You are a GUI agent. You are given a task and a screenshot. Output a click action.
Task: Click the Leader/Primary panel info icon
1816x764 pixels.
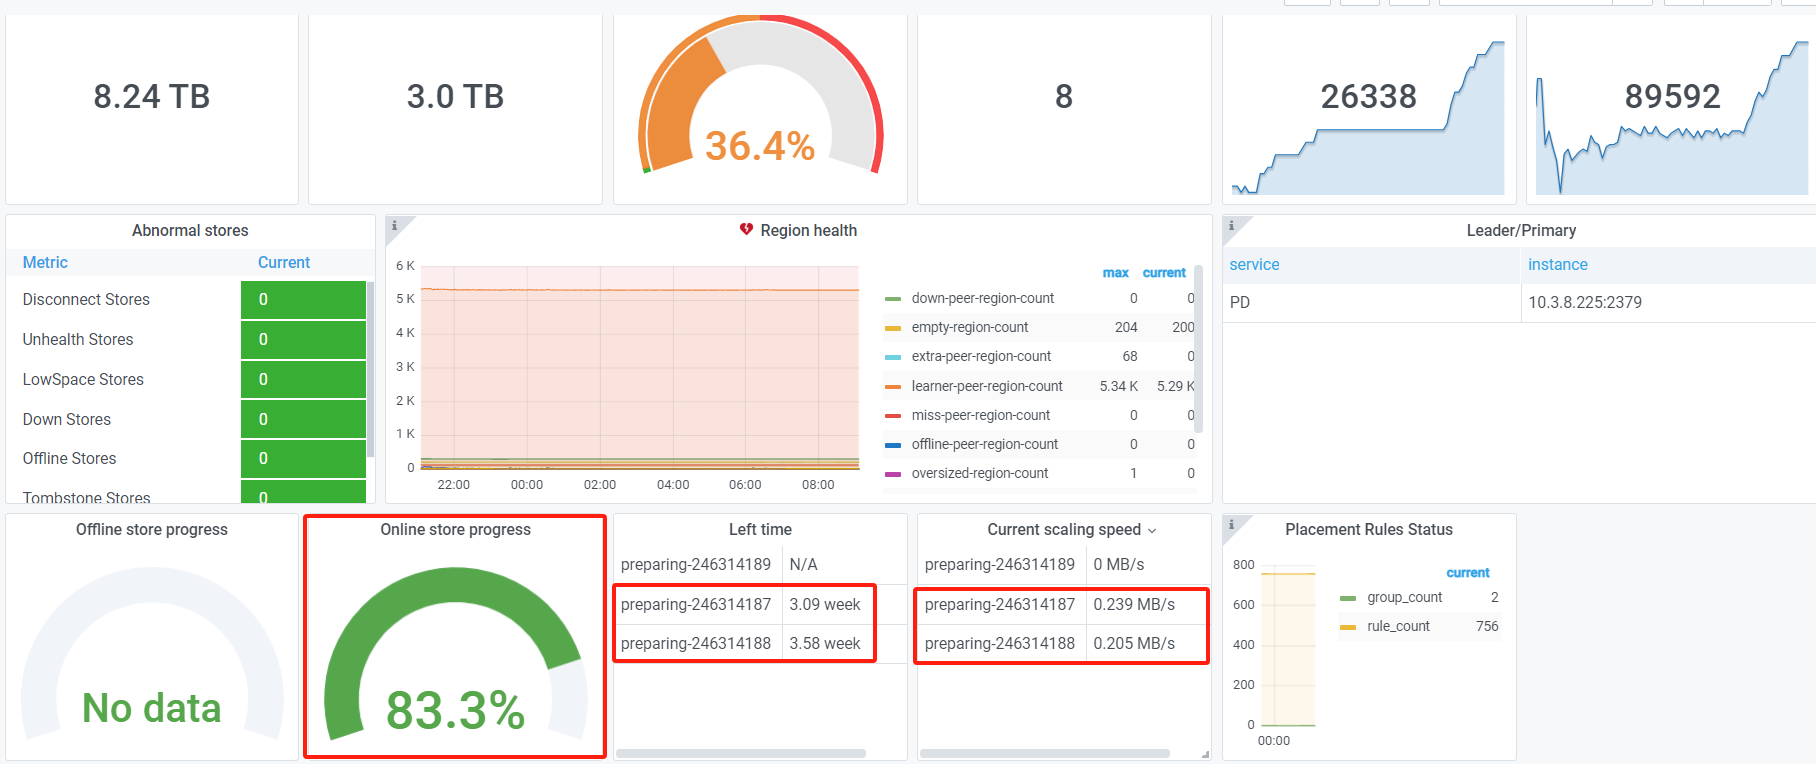(x=1231, y=225)
